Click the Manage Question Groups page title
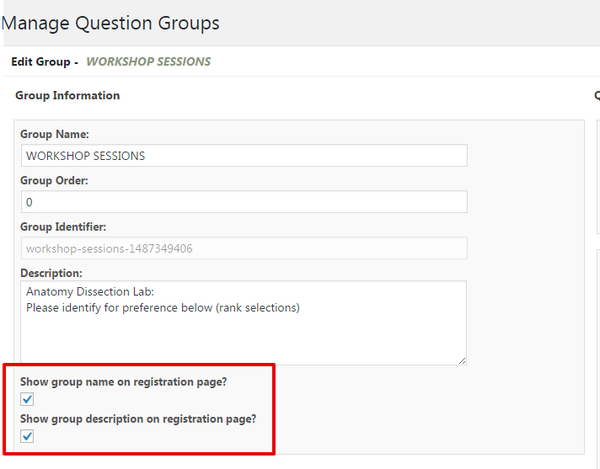The width and height of the screenshot is (600, 469). pos(110,23)
